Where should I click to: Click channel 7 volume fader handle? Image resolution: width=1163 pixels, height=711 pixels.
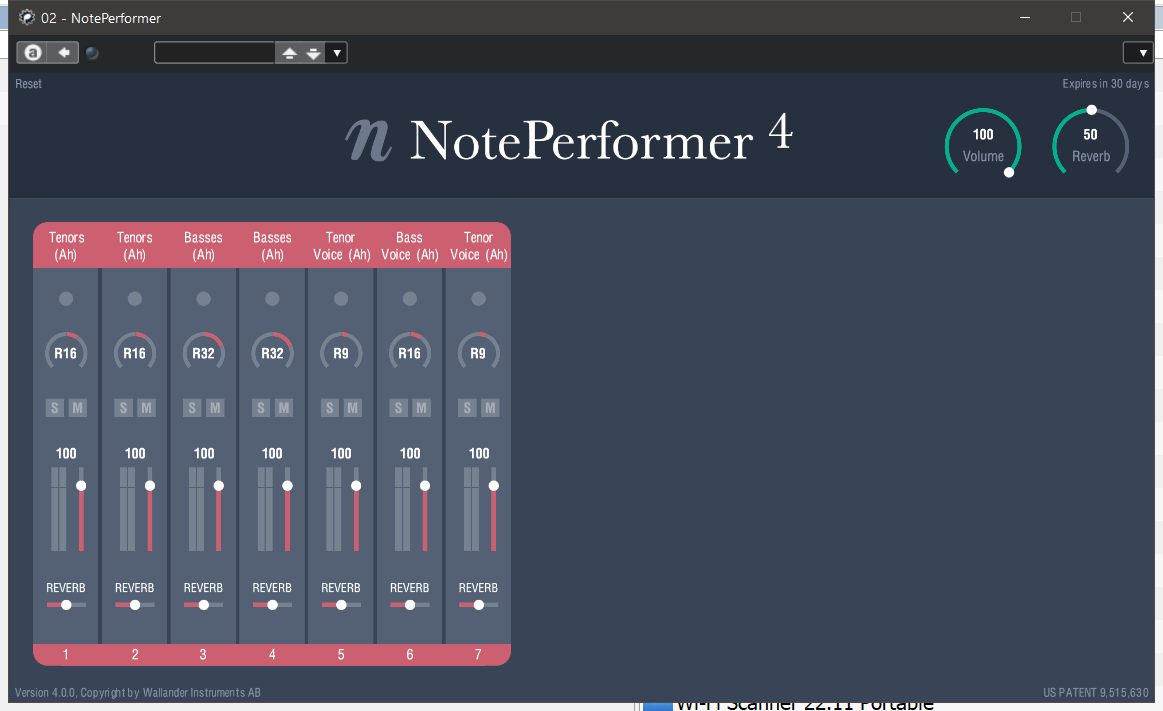493,486
